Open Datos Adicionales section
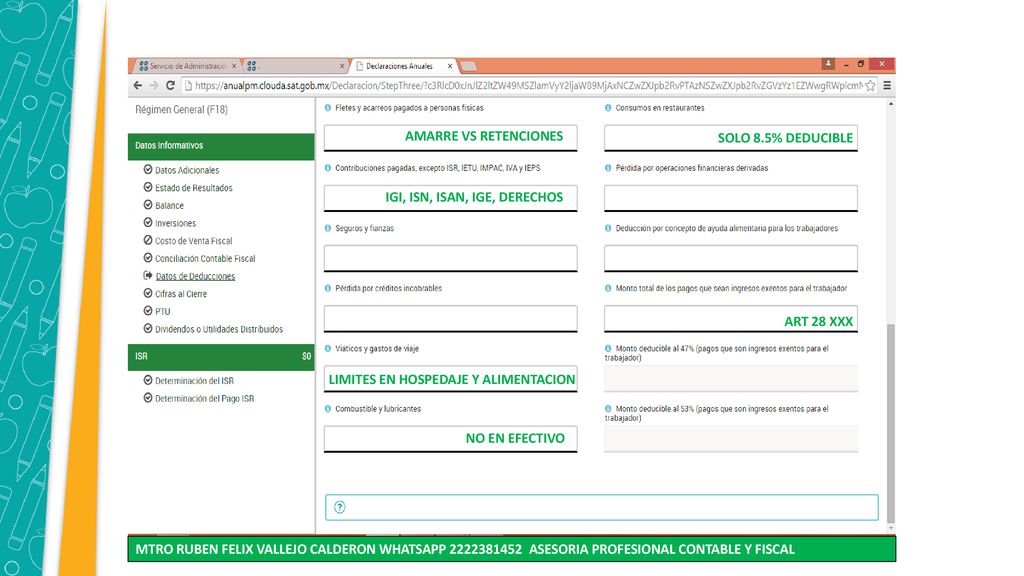This screenshot has height=576, width=1024. click(x=187, y=170)
